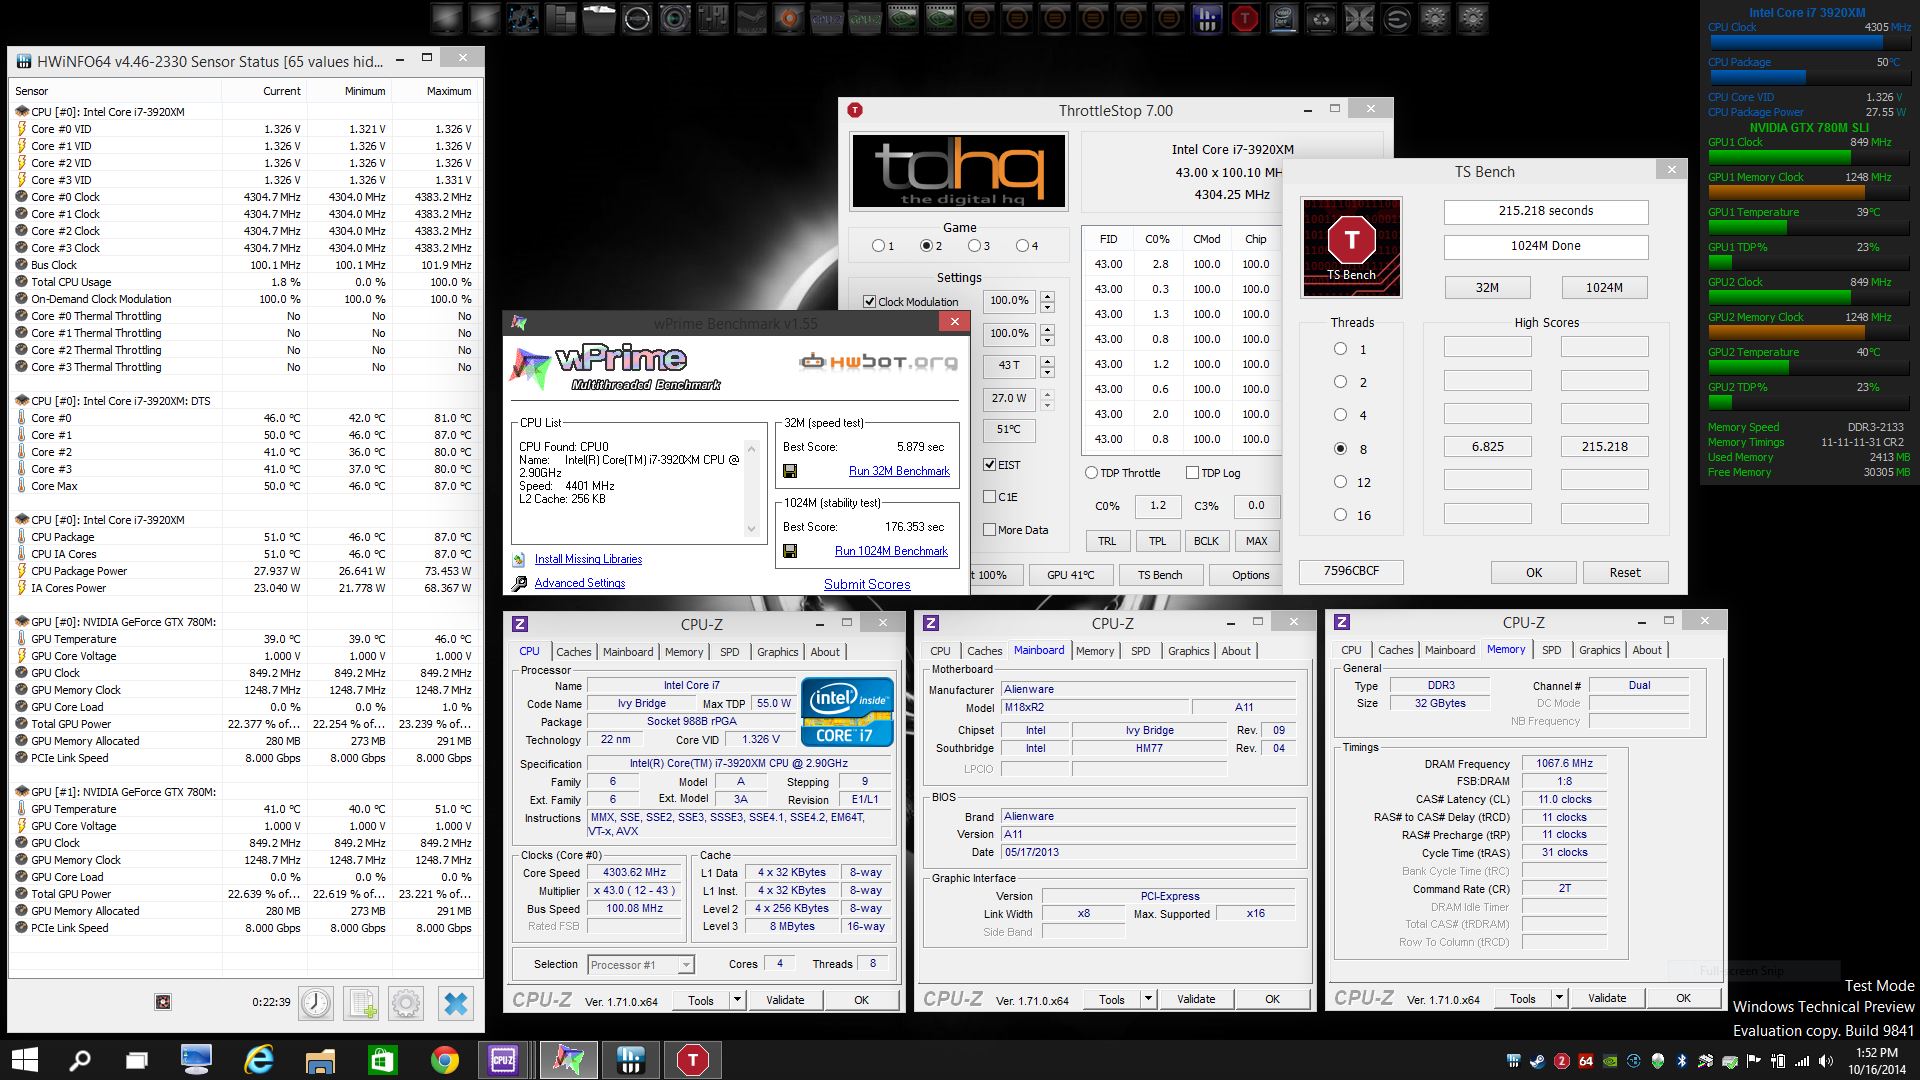The width and height of the screenshot is (1920, 1080).
Task: Select the TDP Throttle radio button
Action: click(1091, 473)
